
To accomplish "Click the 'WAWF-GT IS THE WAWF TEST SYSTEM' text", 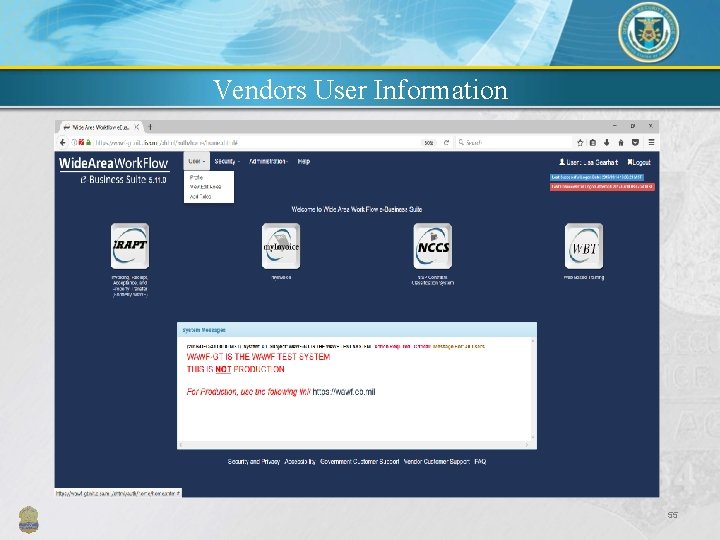I will 258,357.
